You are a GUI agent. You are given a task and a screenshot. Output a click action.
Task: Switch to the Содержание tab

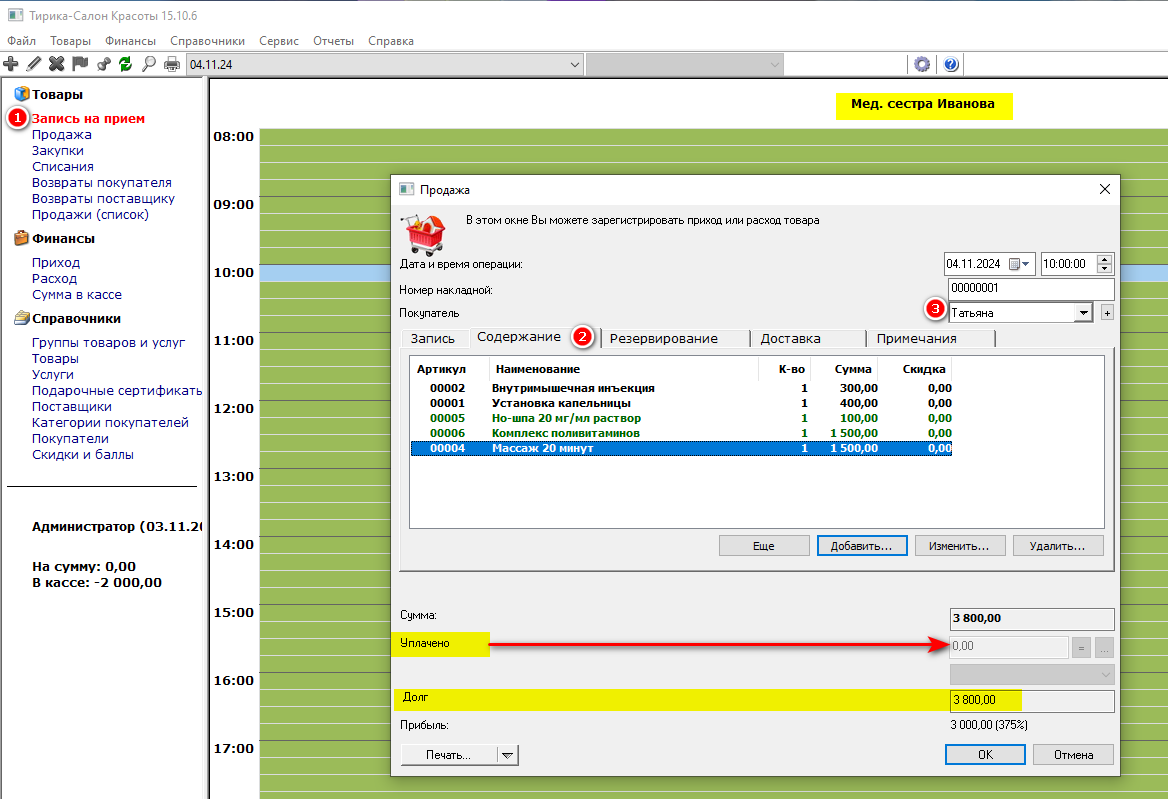[x=518, y=337]
